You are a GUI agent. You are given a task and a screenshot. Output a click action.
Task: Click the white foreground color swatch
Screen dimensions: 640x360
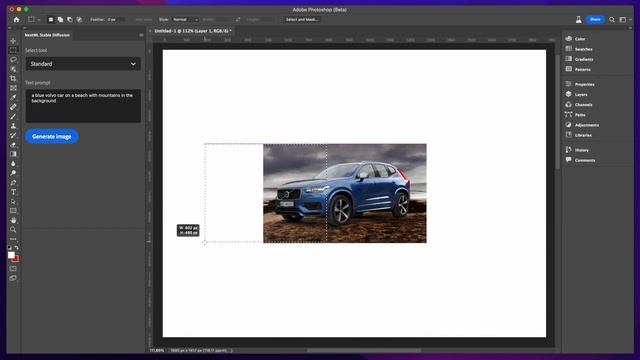[x=11, y=254]
